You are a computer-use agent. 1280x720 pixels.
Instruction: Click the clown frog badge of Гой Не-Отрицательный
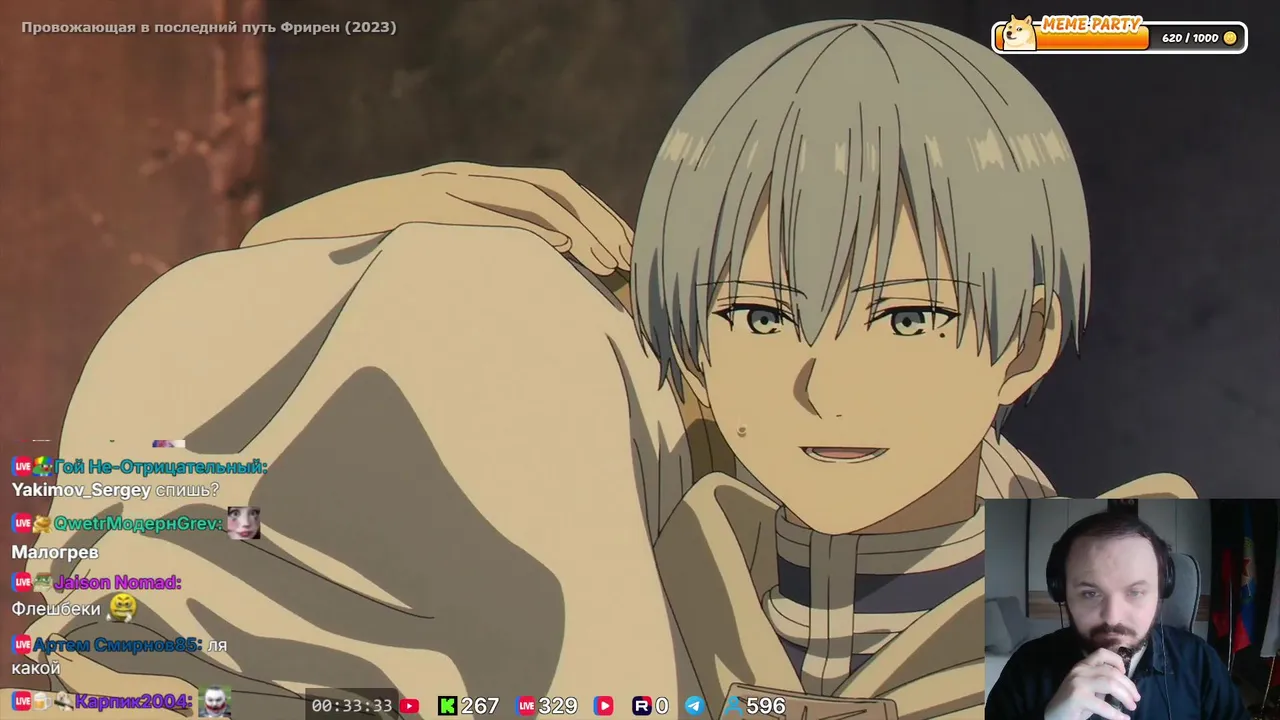click(x=43, y=467)
